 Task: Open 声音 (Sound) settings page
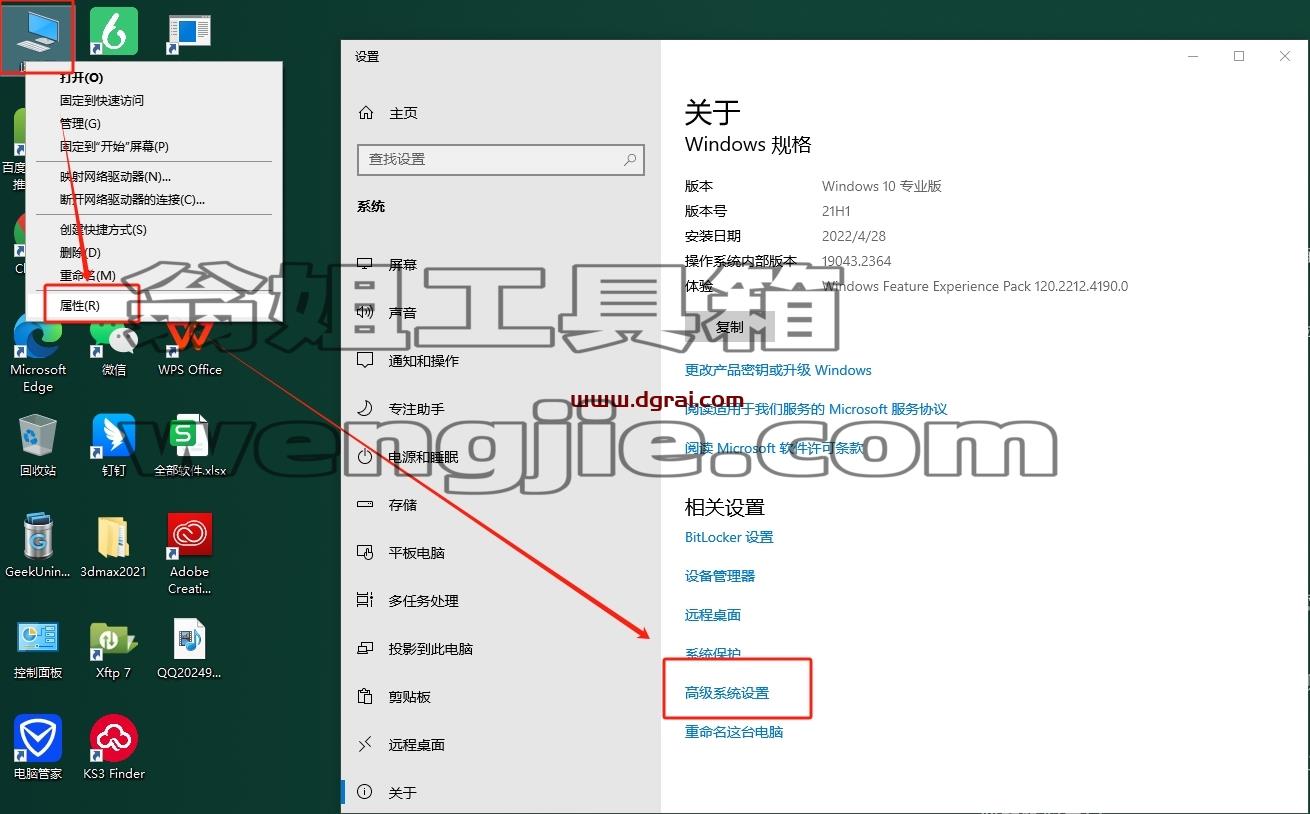pyautogui.click(x=501, y=313)
